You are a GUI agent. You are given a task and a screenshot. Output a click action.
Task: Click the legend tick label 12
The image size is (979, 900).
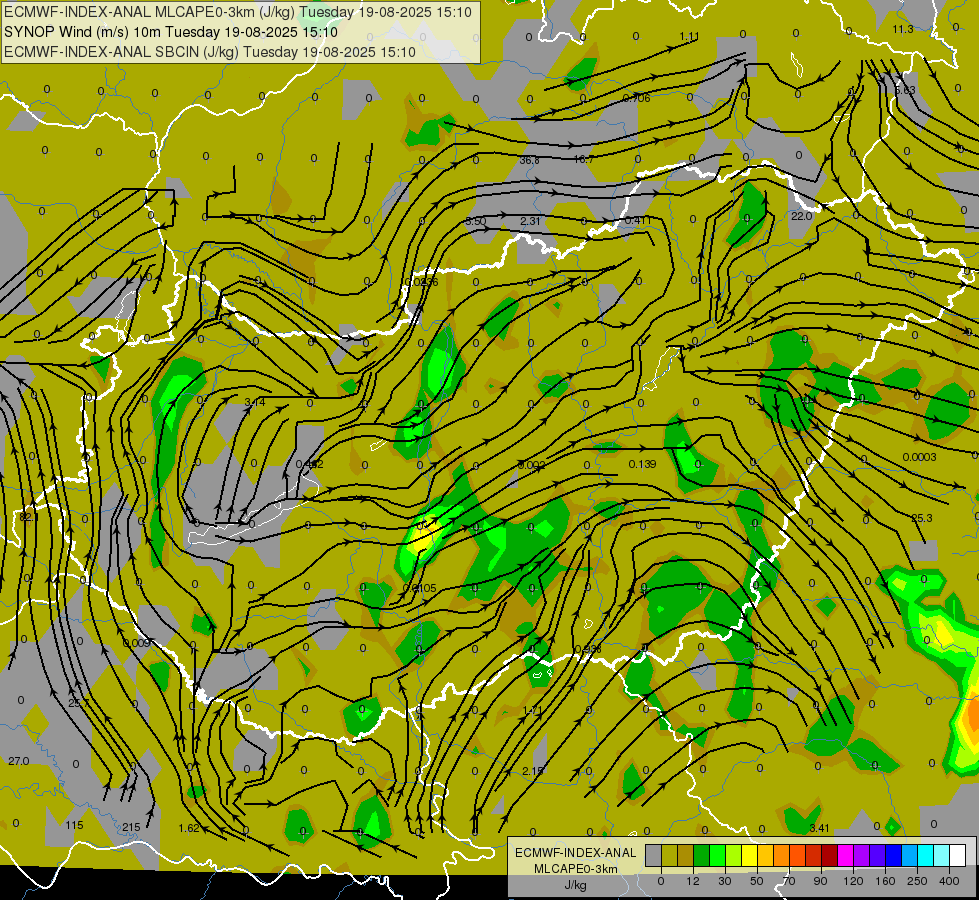point(693,881)
